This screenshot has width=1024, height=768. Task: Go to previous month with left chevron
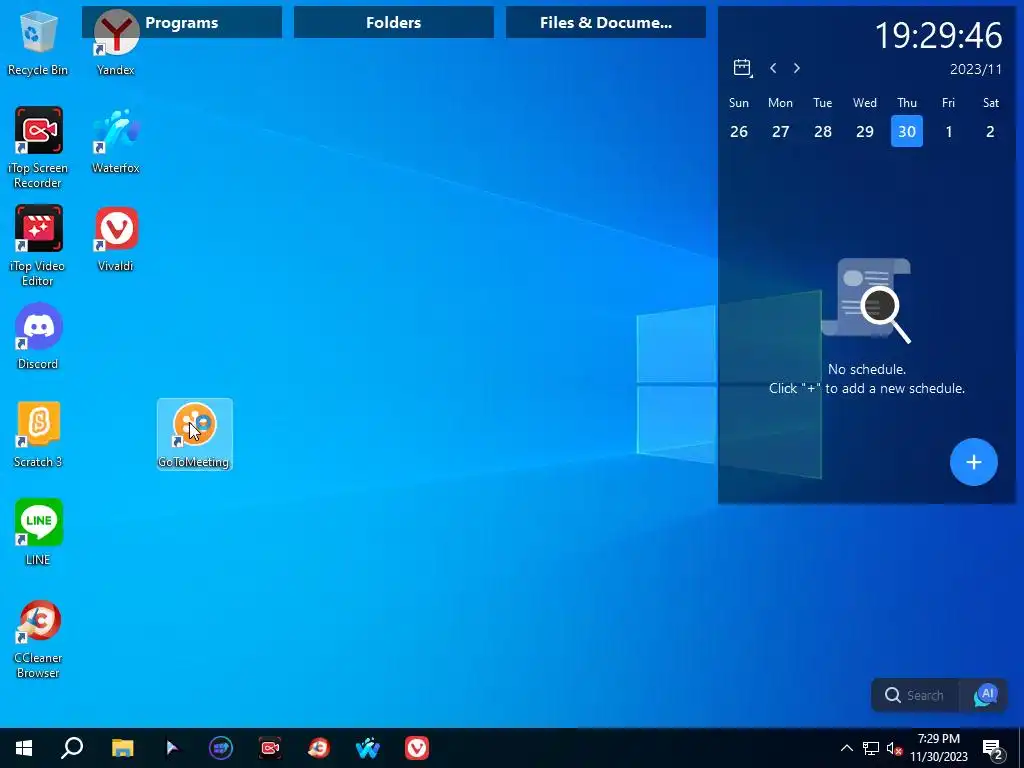(x=773, y=68)
